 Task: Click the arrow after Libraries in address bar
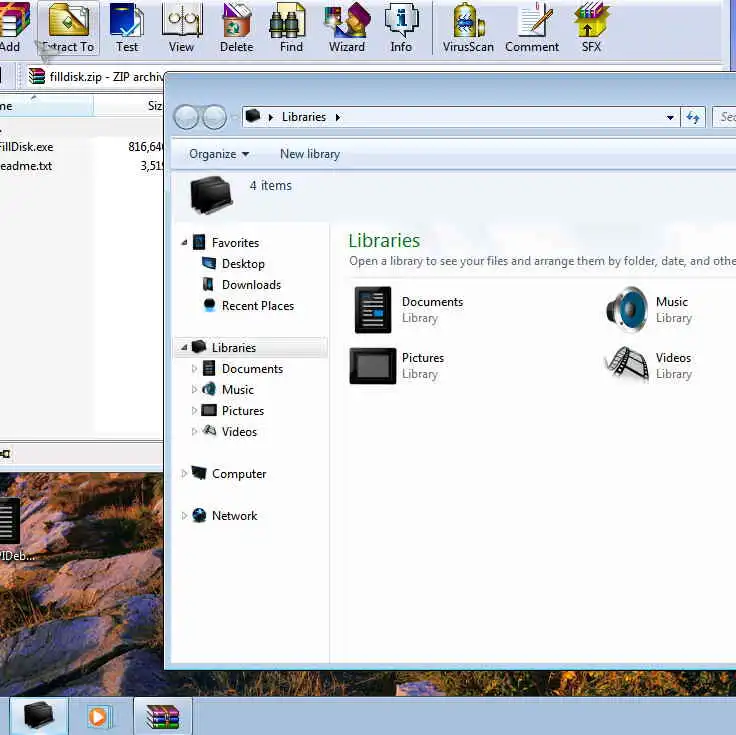point(337,117)
